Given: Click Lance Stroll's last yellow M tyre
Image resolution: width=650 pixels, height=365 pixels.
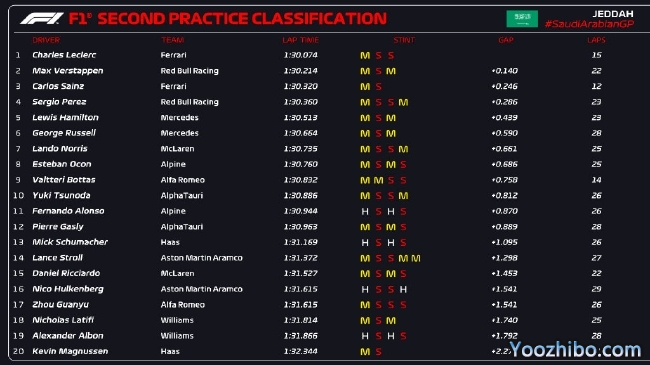Looking at the screenshot, I should [x=416, y=258].
